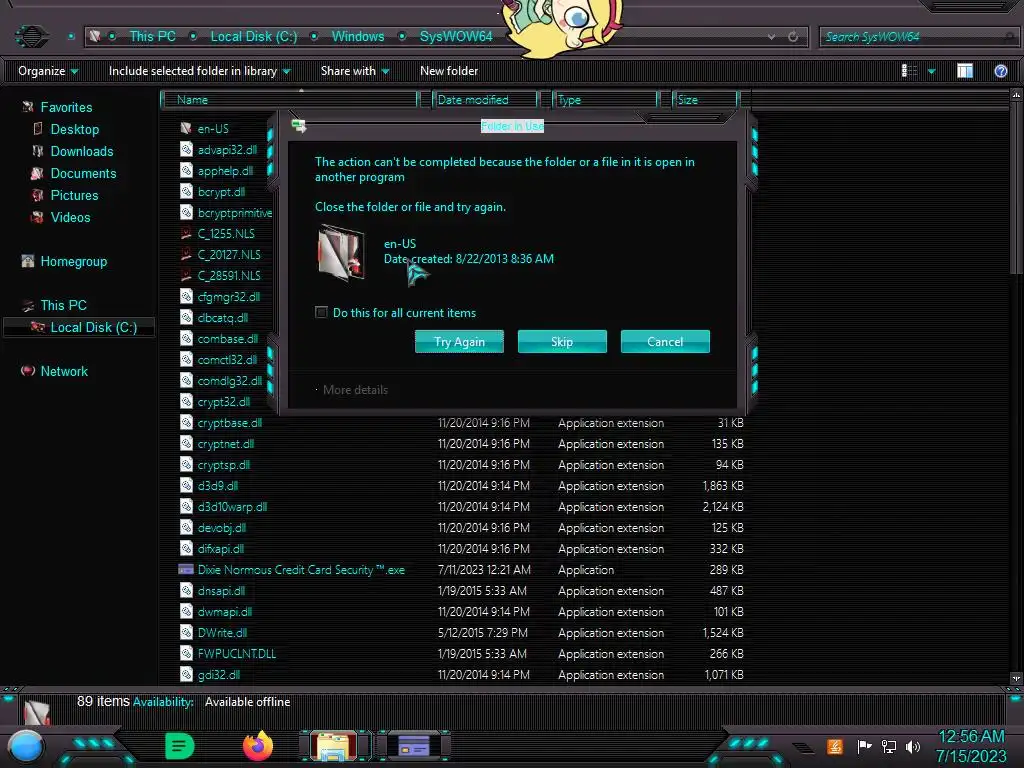The height and width of the screenshot is (768, 1024).
Task: Open Help with the question mark icon
Action: 1000,71
